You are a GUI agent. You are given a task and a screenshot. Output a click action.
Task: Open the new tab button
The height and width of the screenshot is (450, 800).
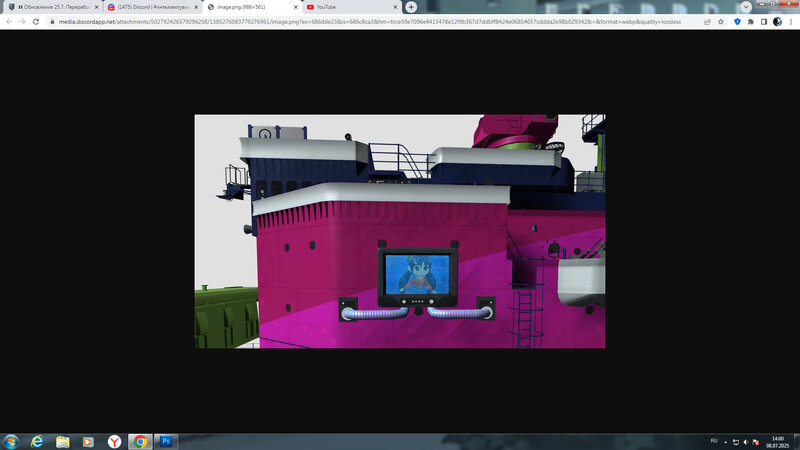[411, 7]
